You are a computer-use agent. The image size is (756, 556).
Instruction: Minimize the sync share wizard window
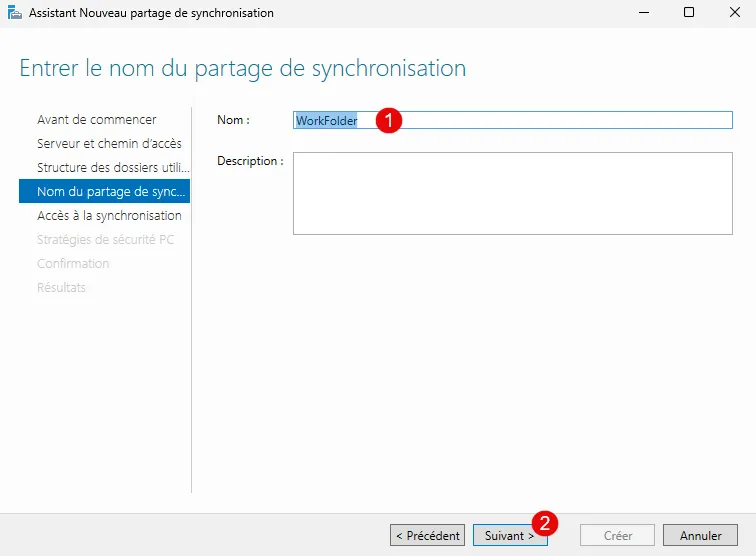point(643,13)
